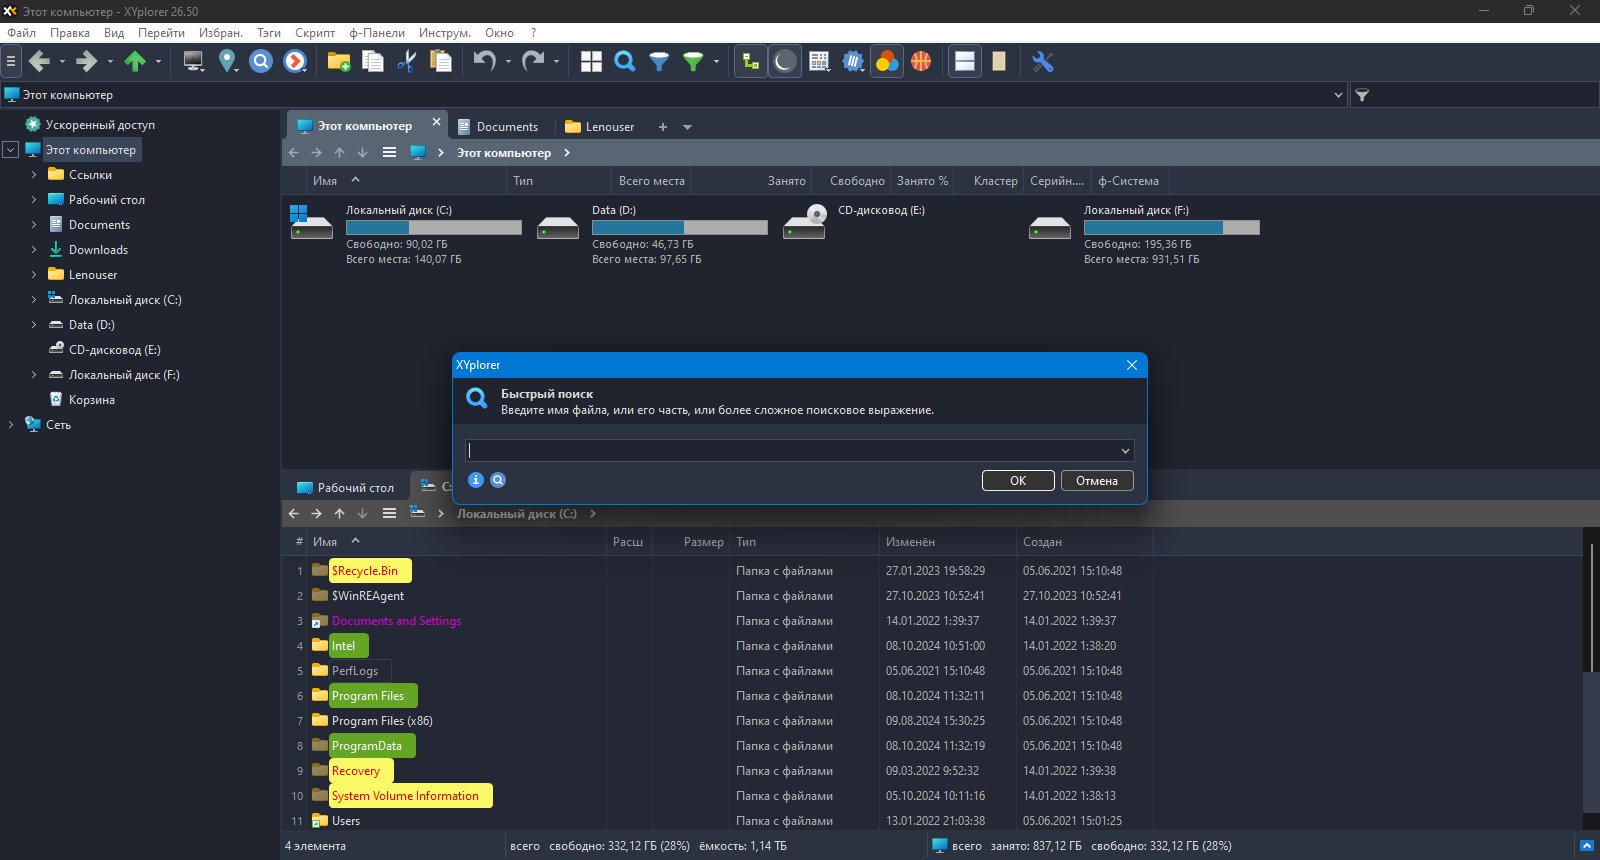This screenshot has height=860, width=1600.
Task: Click the Redo arrow icon
Action: 532,62
